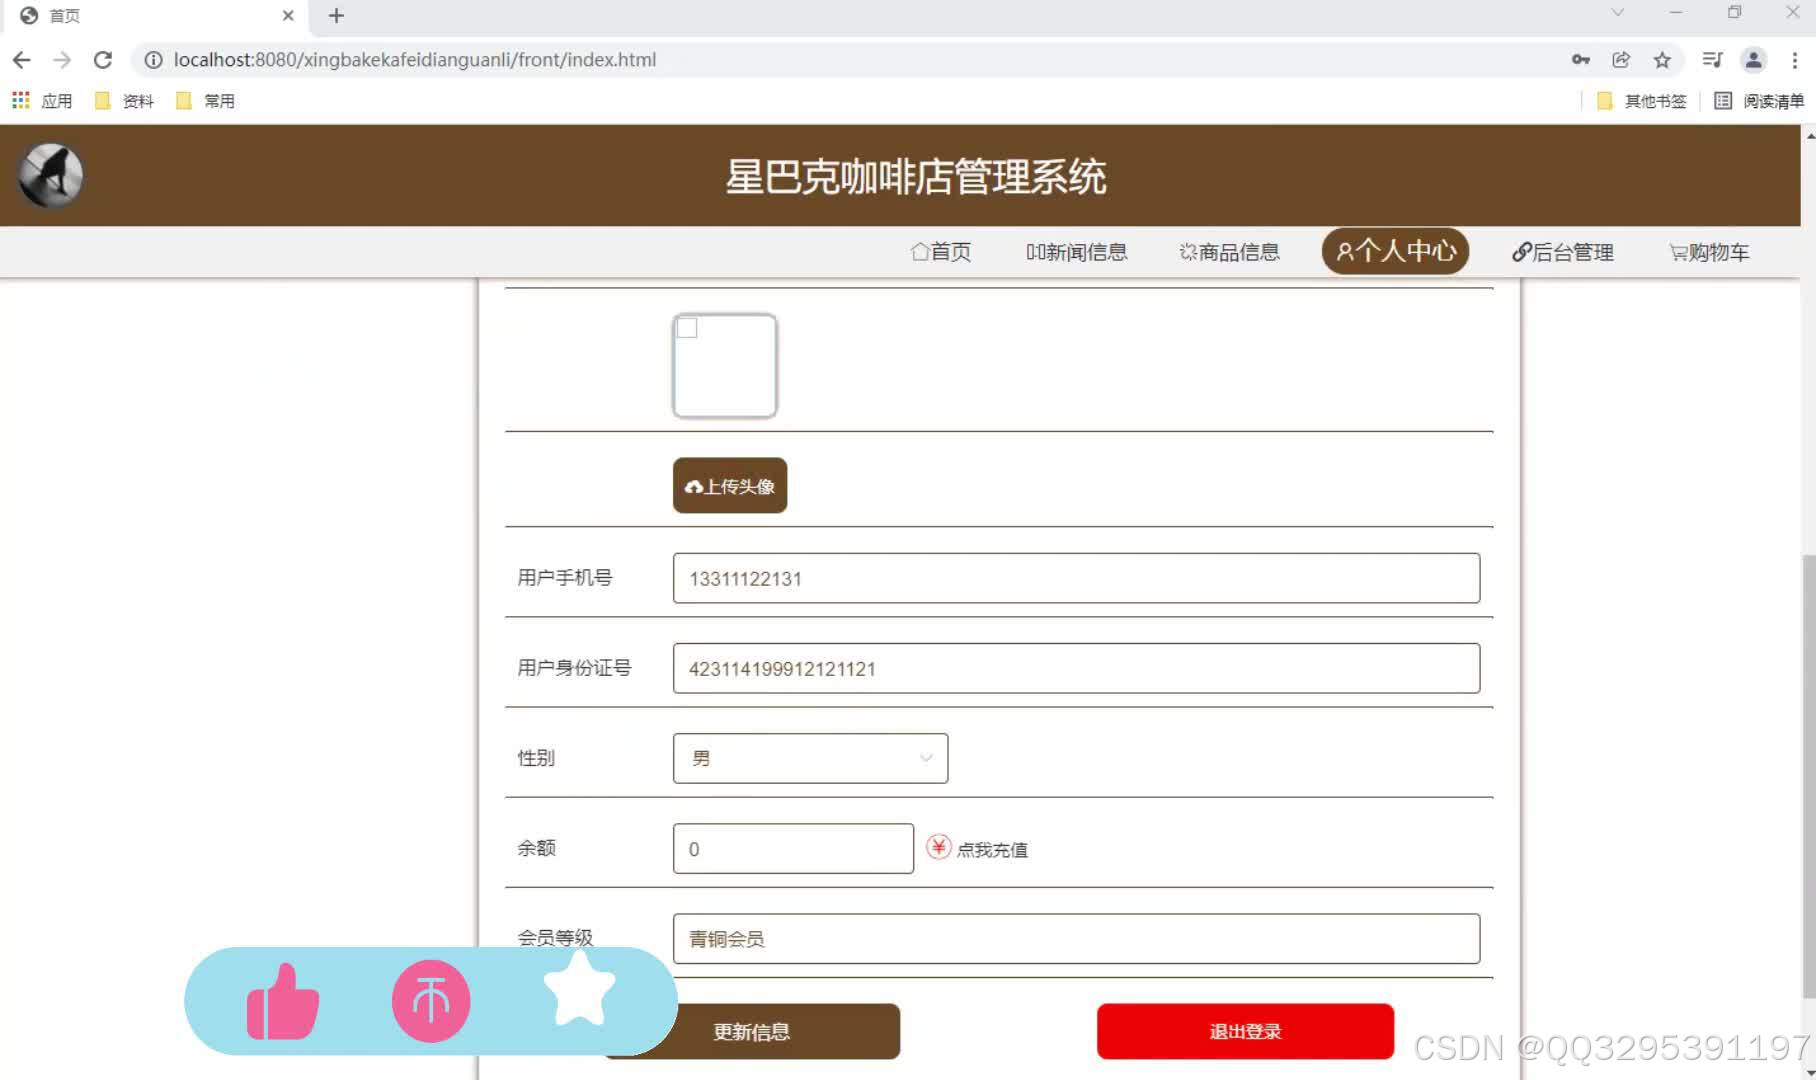The width and height of the screenshot is (1816, 1080).
Task: Click the 余额 input field
Action: tap(793, 848)
